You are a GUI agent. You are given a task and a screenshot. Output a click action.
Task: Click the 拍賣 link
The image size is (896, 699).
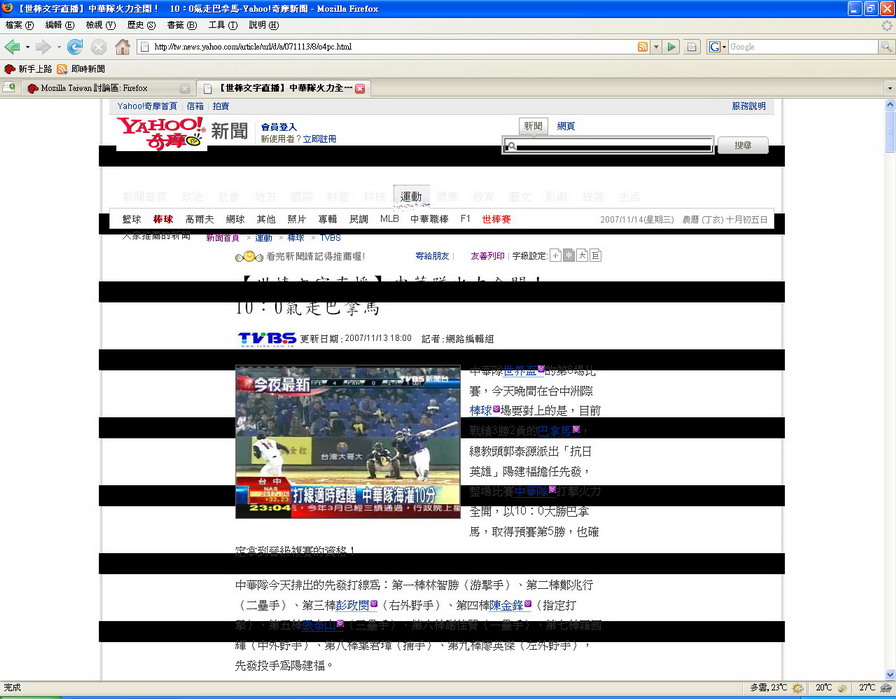(x=221, y=106)
